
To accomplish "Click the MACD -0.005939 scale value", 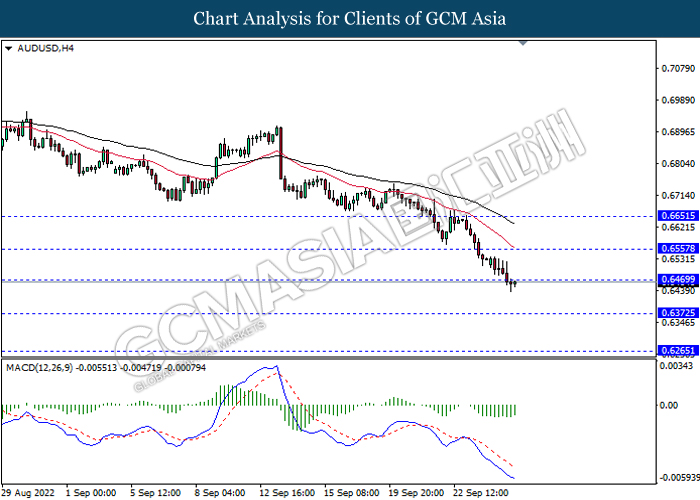I will point(679,478).
